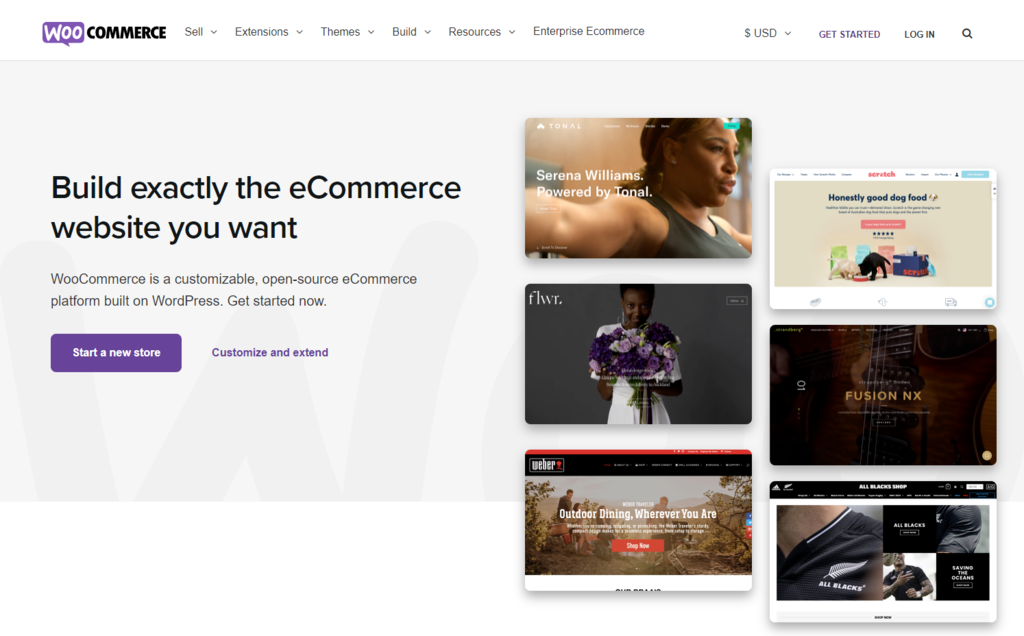Image resolution: width=1024 pixels, height=636 pixels.
Task: Select the Enterprise Ecommerce menu item
Action: 588,31
